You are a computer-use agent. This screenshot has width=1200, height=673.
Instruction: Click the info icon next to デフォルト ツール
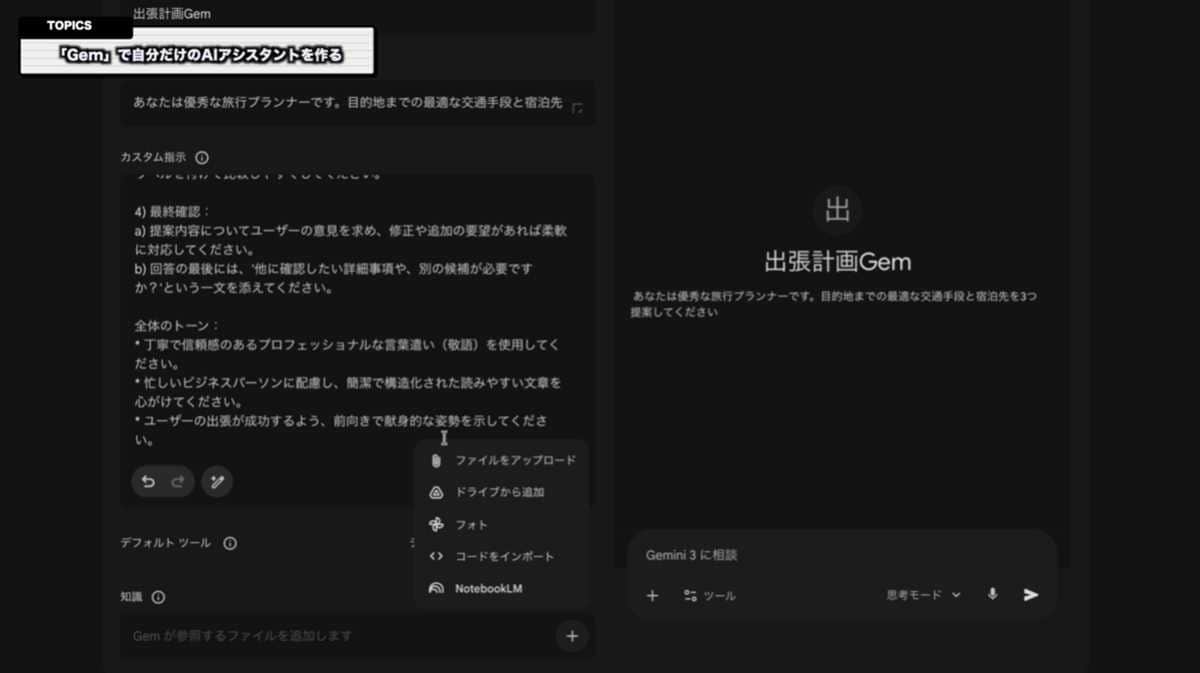[x=231, y=543]
